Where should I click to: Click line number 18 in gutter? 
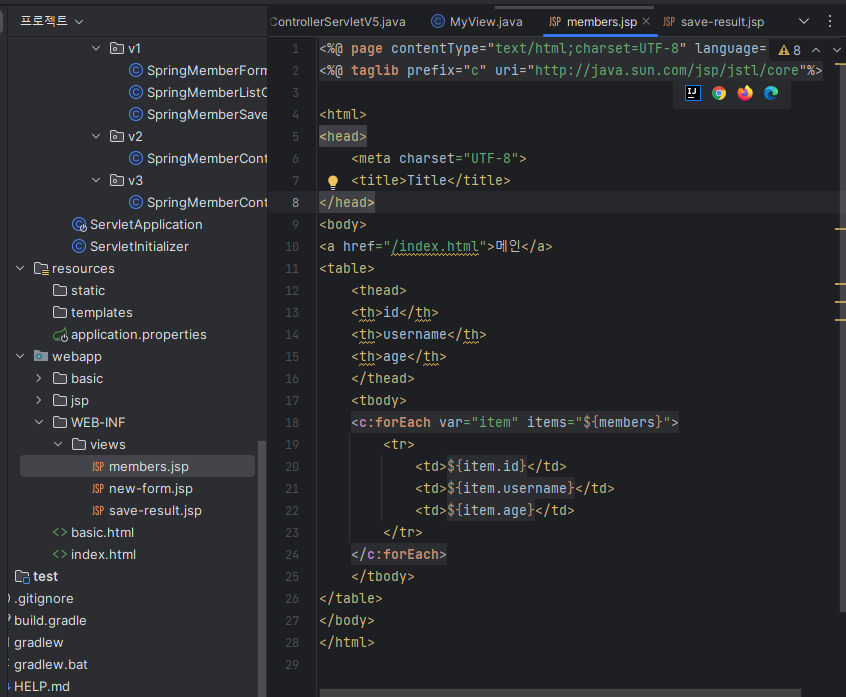coord(292,422)
